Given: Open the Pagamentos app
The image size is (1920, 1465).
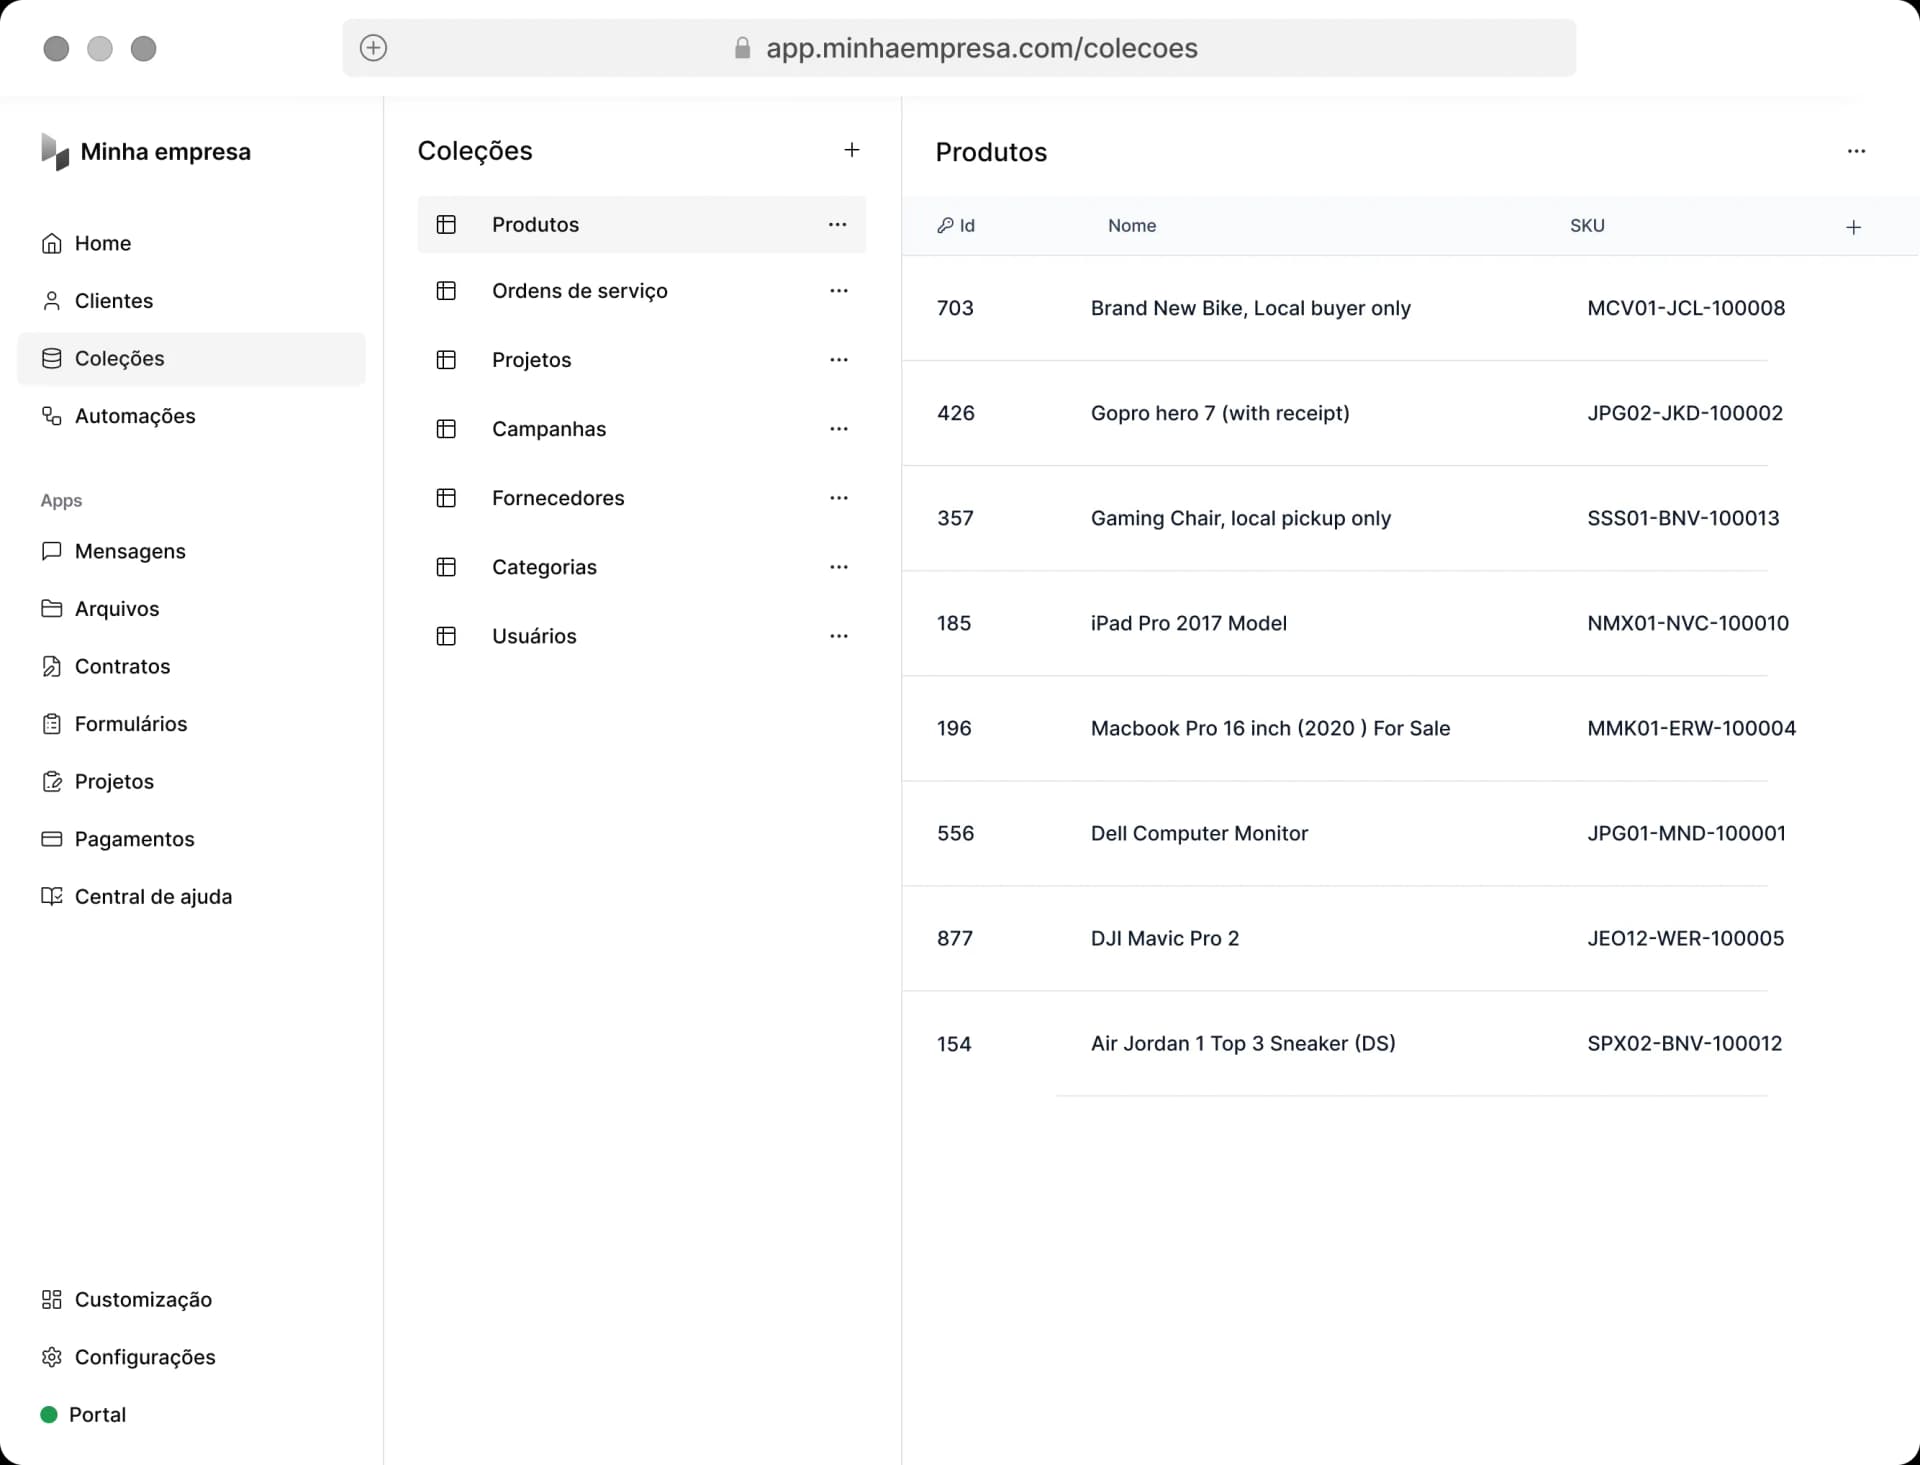Looking at the screenshot, I should (x=135, y=839).
